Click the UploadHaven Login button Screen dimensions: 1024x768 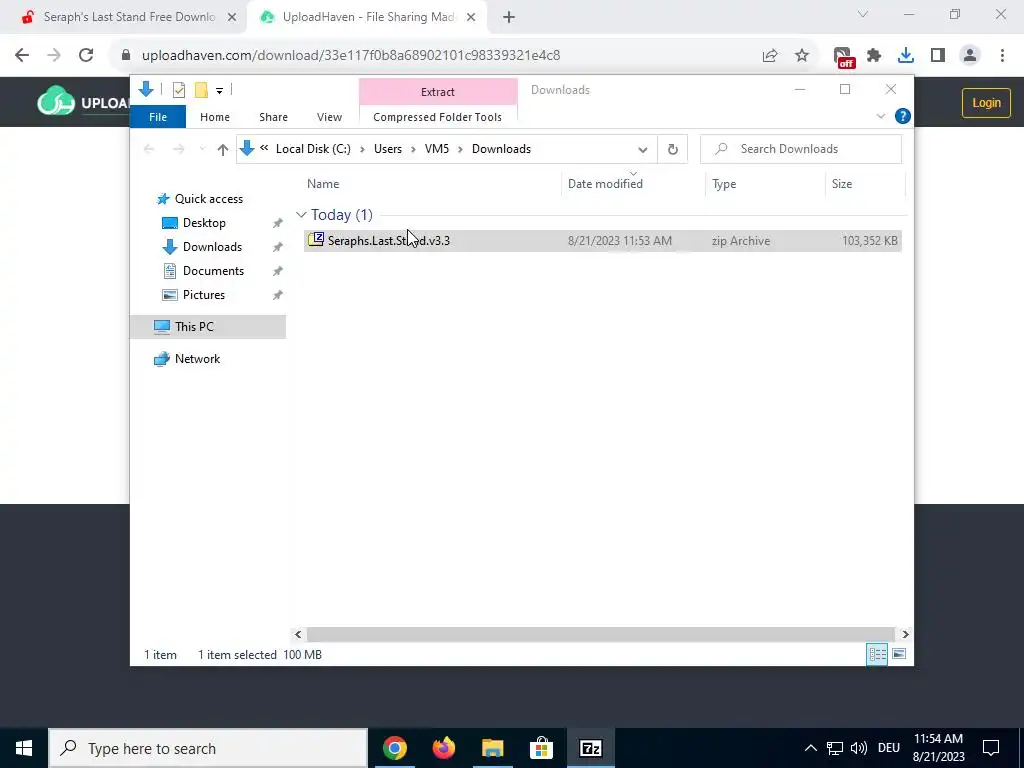[x=986, y=103]
